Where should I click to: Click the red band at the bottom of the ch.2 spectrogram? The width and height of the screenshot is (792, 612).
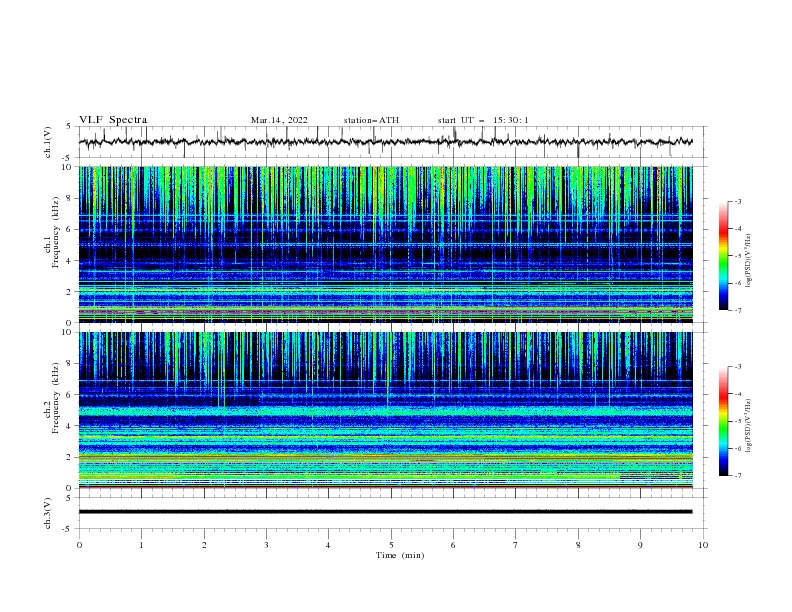point(385,487)
